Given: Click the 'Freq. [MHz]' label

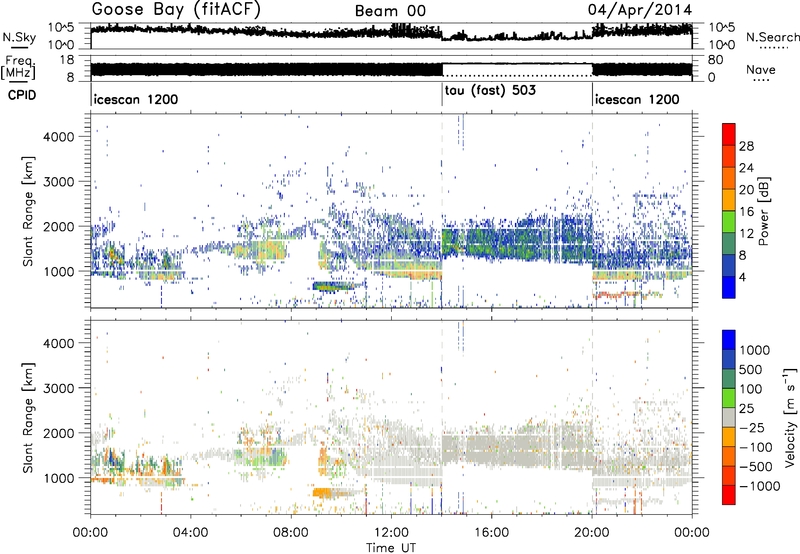Looking at the screenshot, I should pos(18,68).
